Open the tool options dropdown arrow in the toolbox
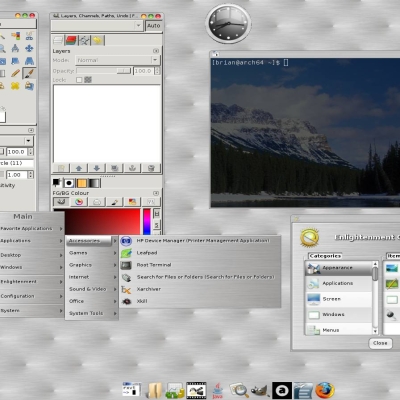The width and height of the screenshot is (400, 400). (28, 141)
